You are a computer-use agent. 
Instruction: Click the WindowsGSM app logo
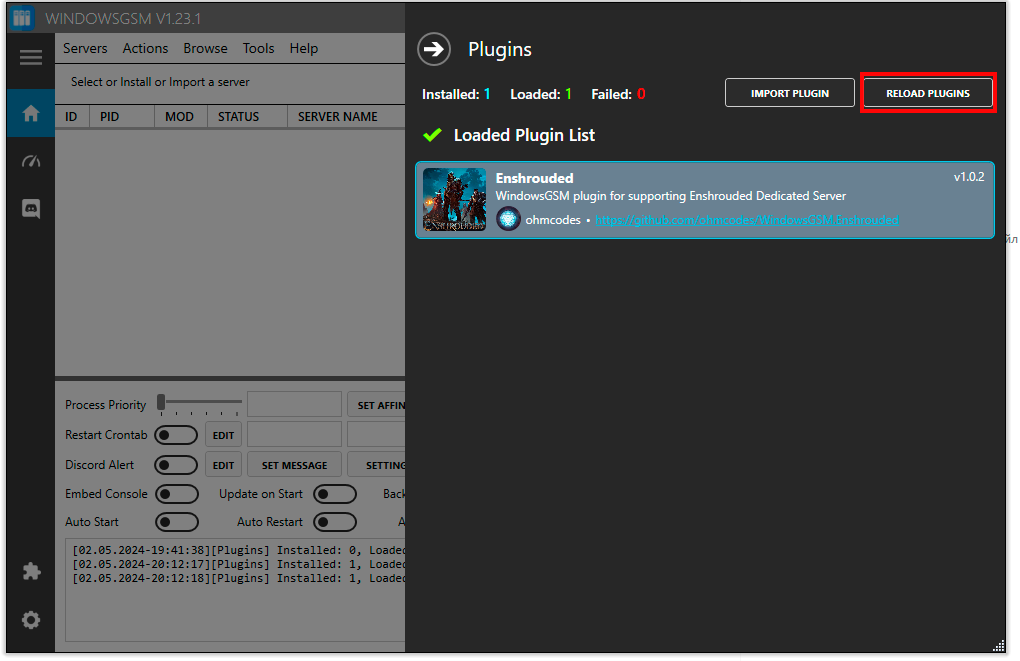click(21, 18)
